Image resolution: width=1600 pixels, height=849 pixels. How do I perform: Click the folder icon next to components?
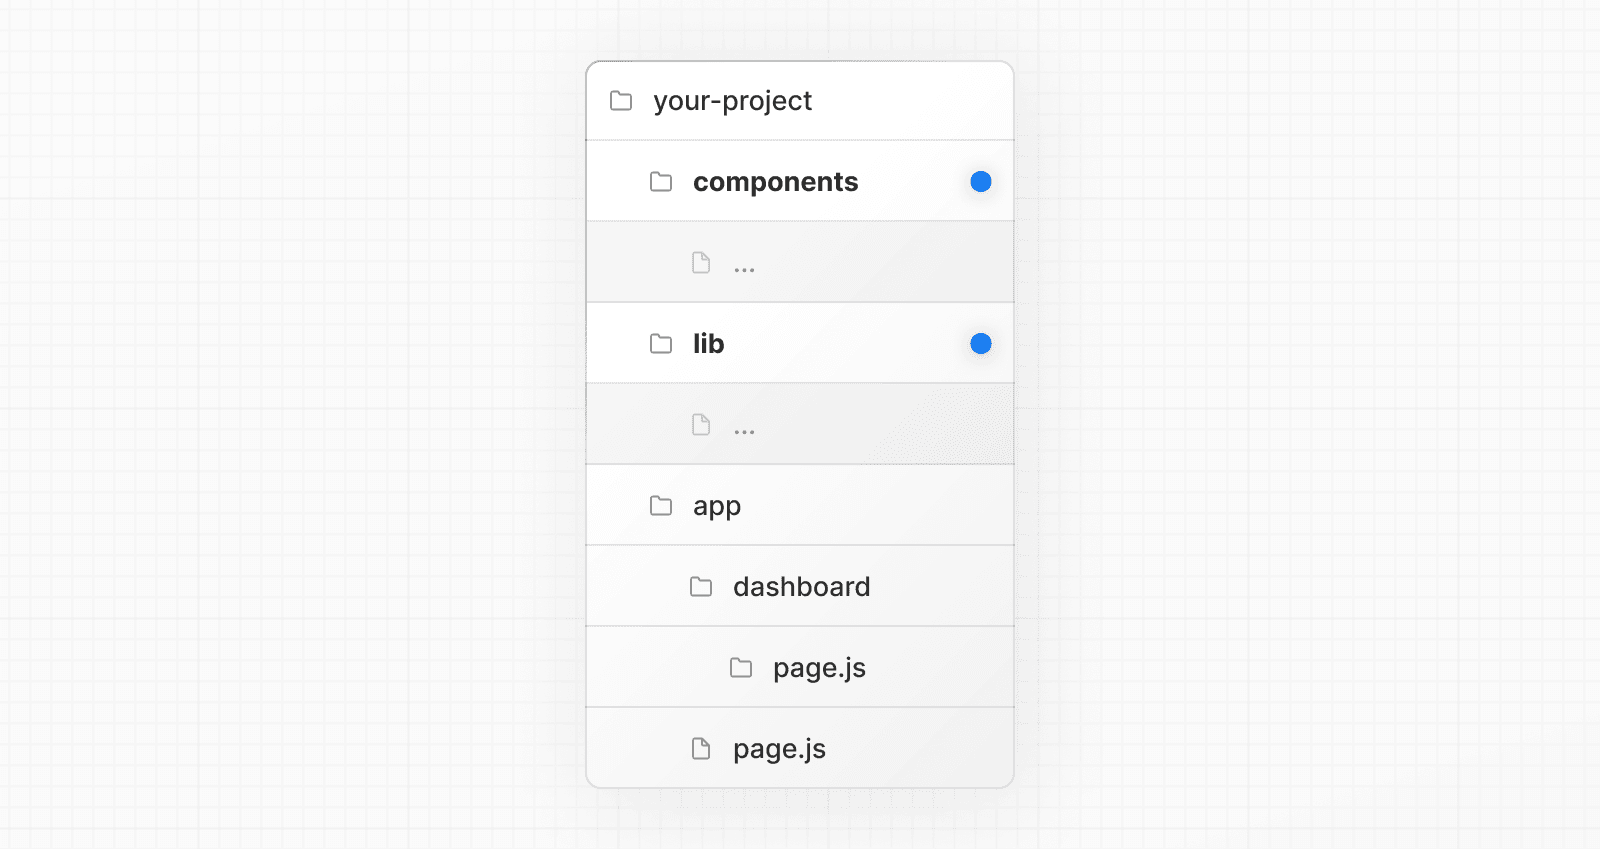(x=661, y=182)
